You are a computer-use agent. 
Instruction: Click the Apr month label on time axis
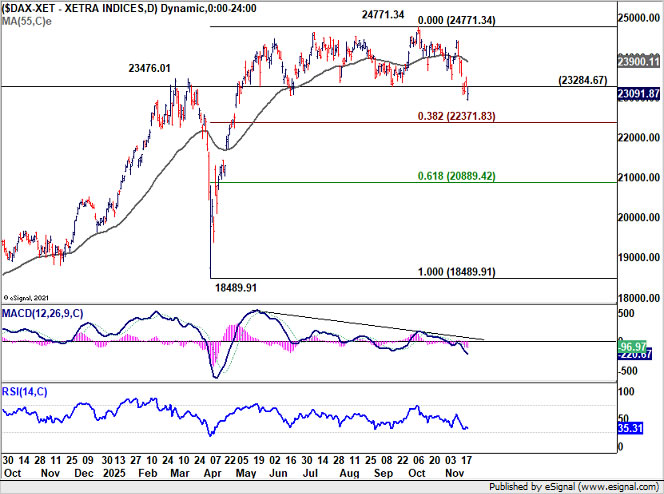point(213,473)
